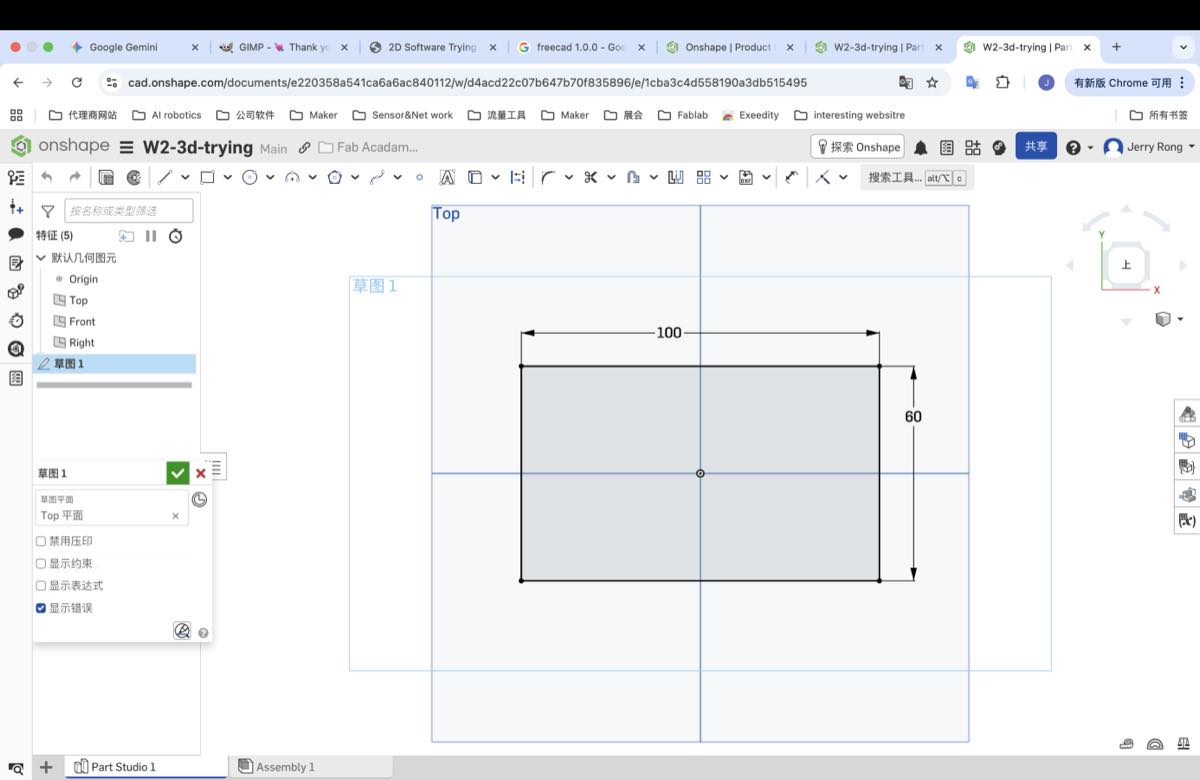This screenshot has width=1200, height=780.
Task: Select the Offset sketch tool
Action: pyautogui.click(x=633, y=177)
